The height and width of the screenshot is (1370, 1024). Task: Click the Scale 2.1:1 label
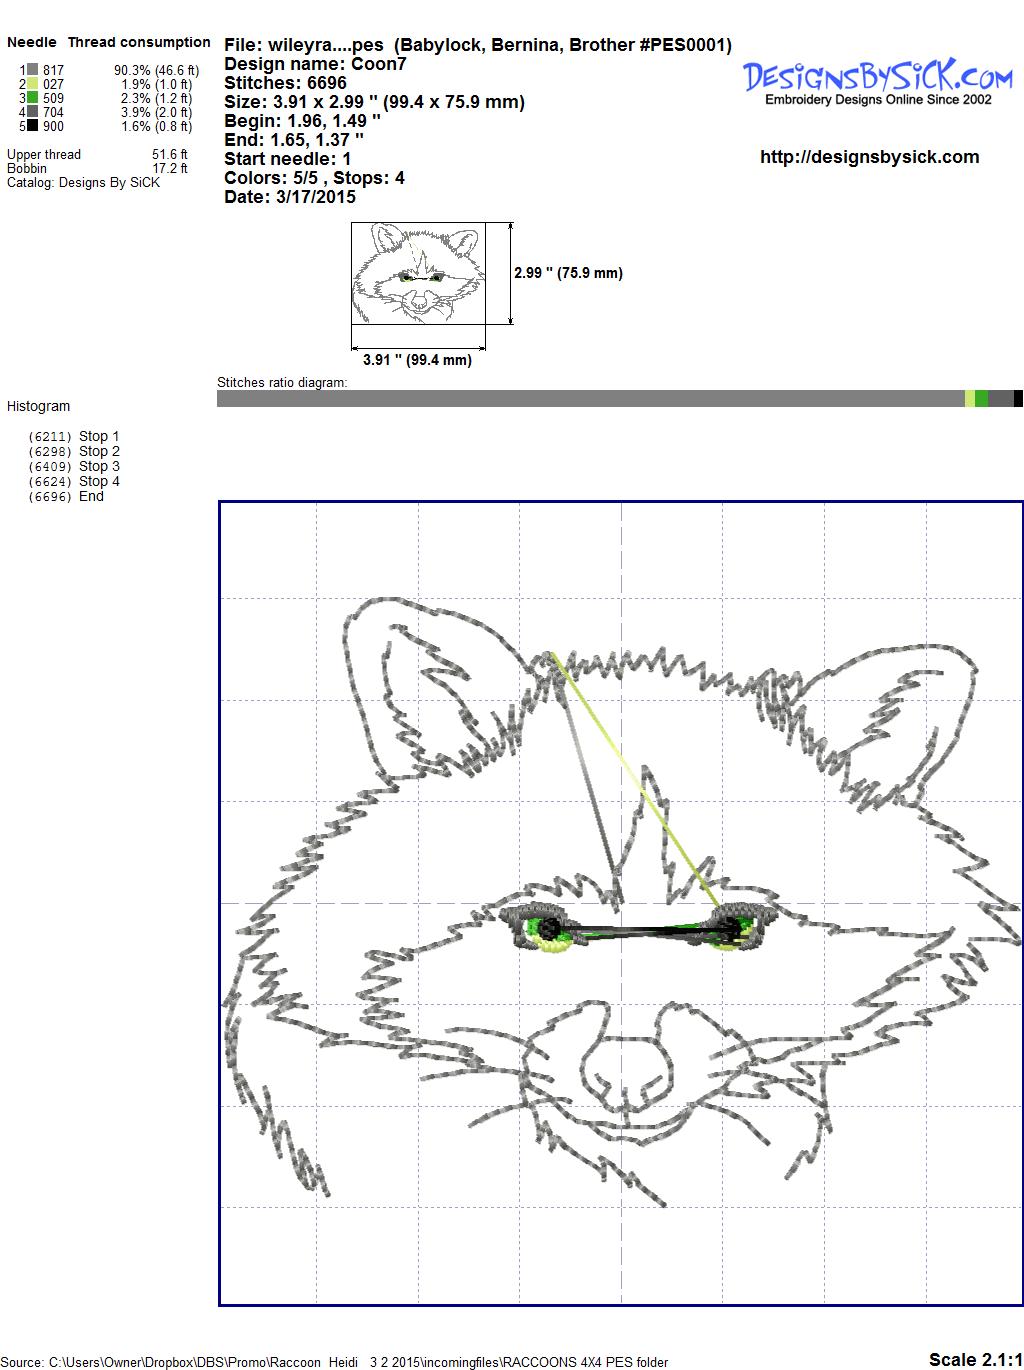(974, 1359)
